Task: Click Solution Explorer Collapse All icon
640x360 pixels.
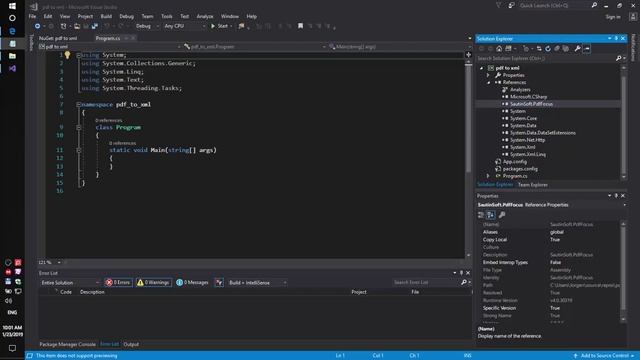Action: click(557, 49)
